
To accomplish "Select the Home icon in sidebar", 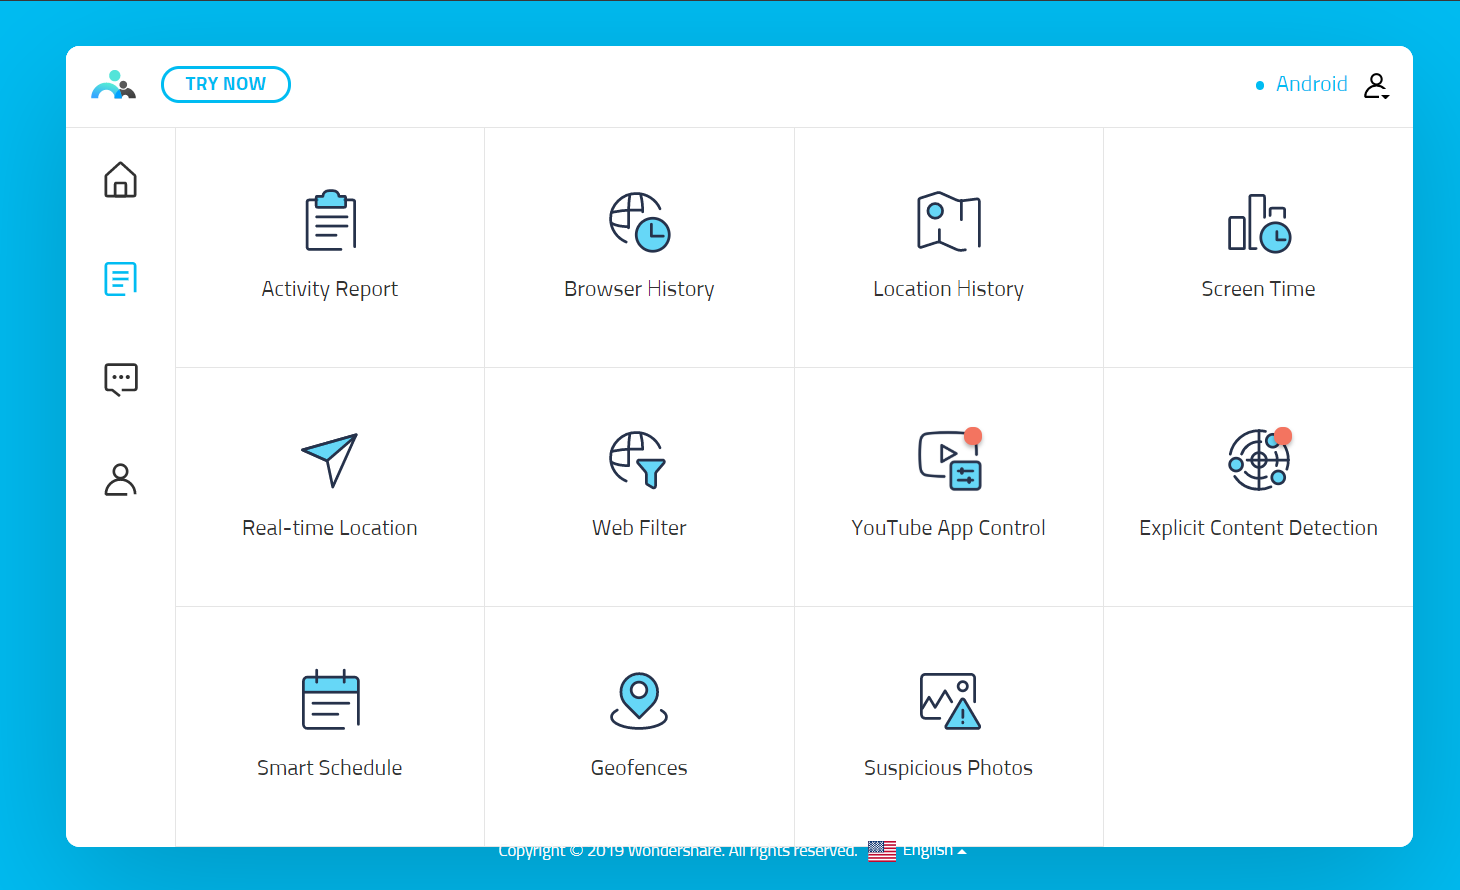I will coord(120,180).
